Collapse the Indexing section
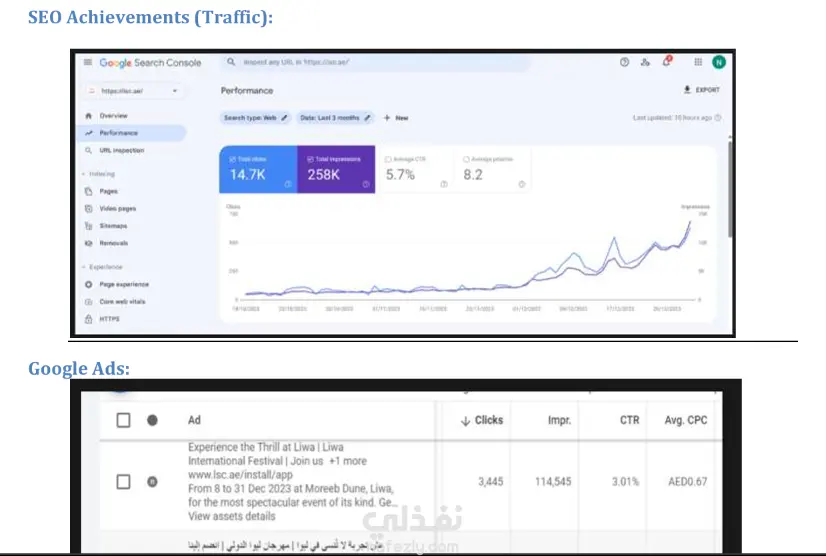This screenshot has width=826, height=556. pyautogui.click(x=99, y=174)
